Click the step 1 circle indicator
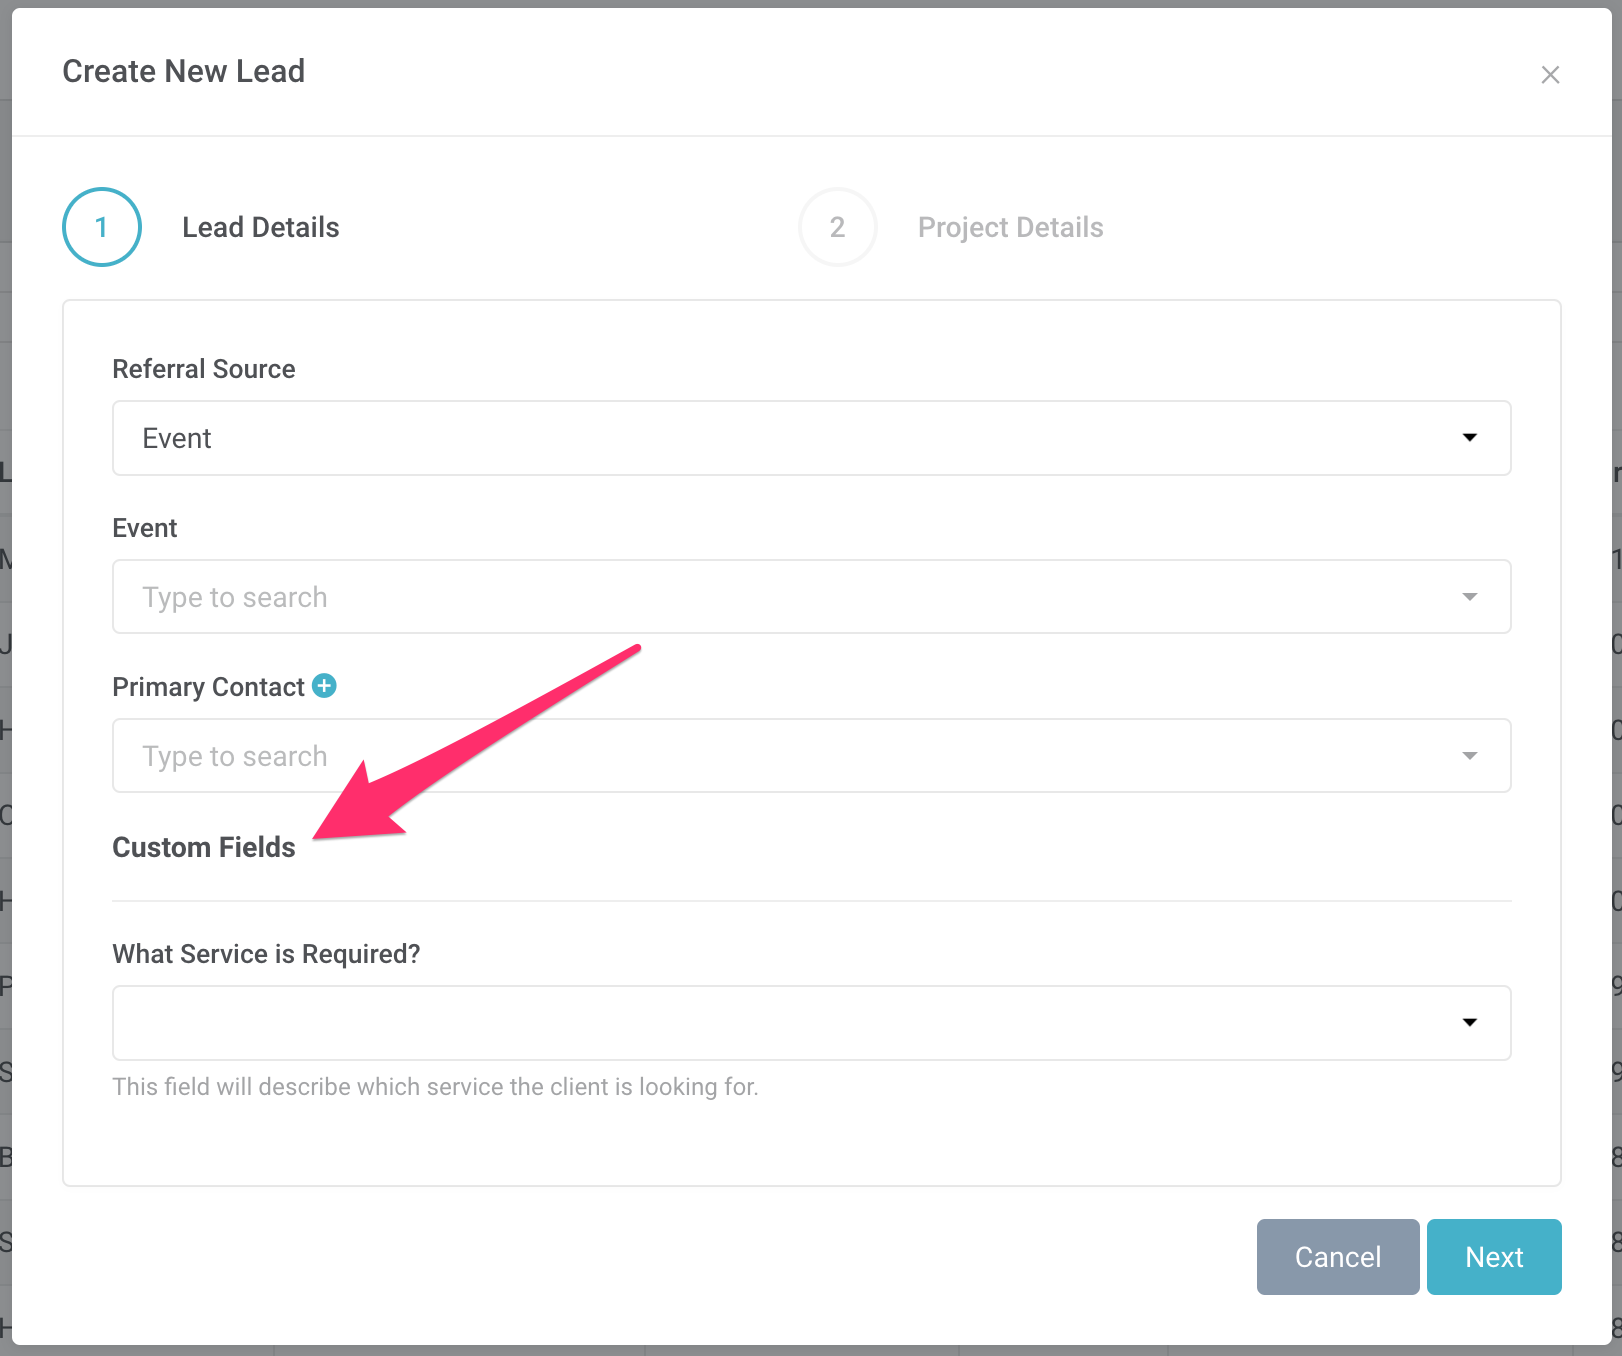Screen dimensions: 1622x1356 point(102,227)
